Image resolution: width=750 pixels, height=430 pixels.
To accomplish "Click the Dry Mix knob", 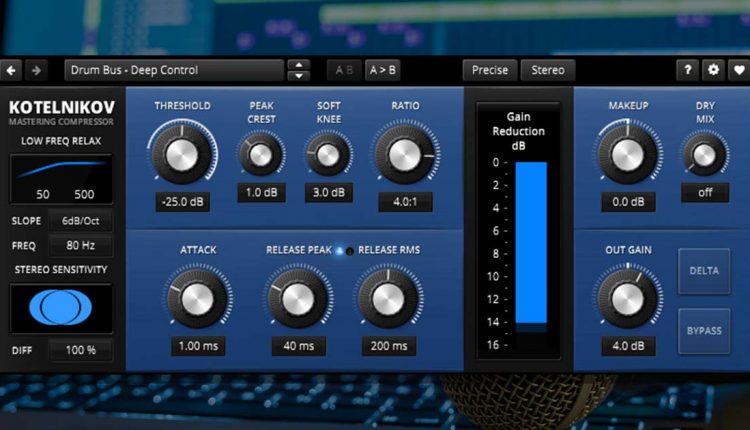I will [705, 154].
